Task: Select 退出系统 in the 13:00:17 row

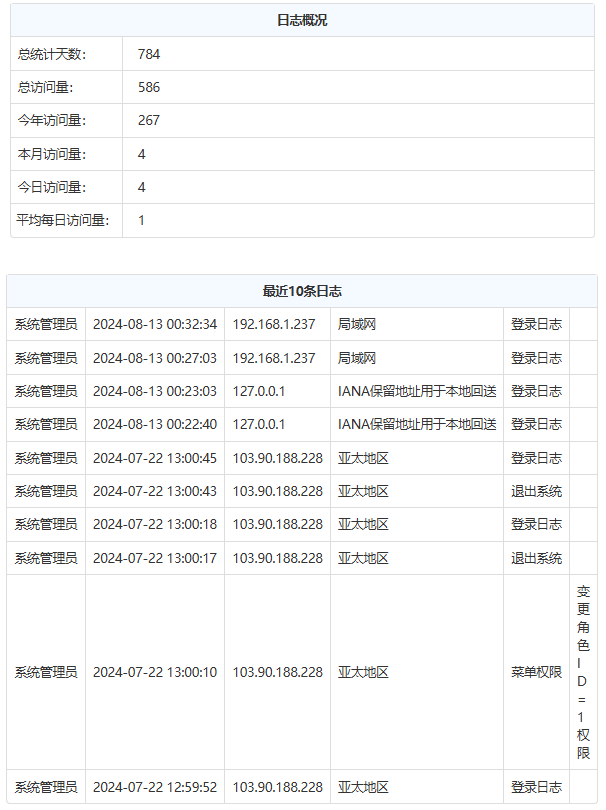Action: point(536,558)
